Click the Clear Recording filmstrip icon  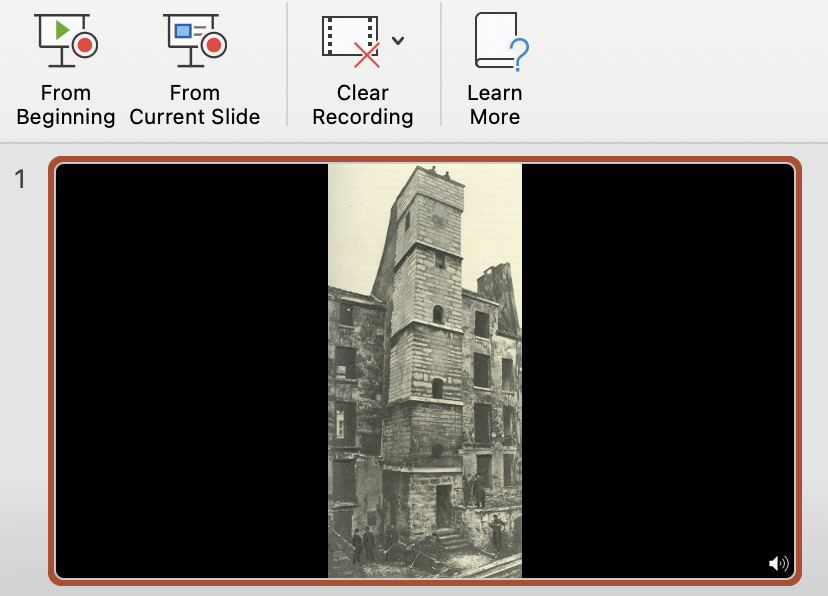351,42
